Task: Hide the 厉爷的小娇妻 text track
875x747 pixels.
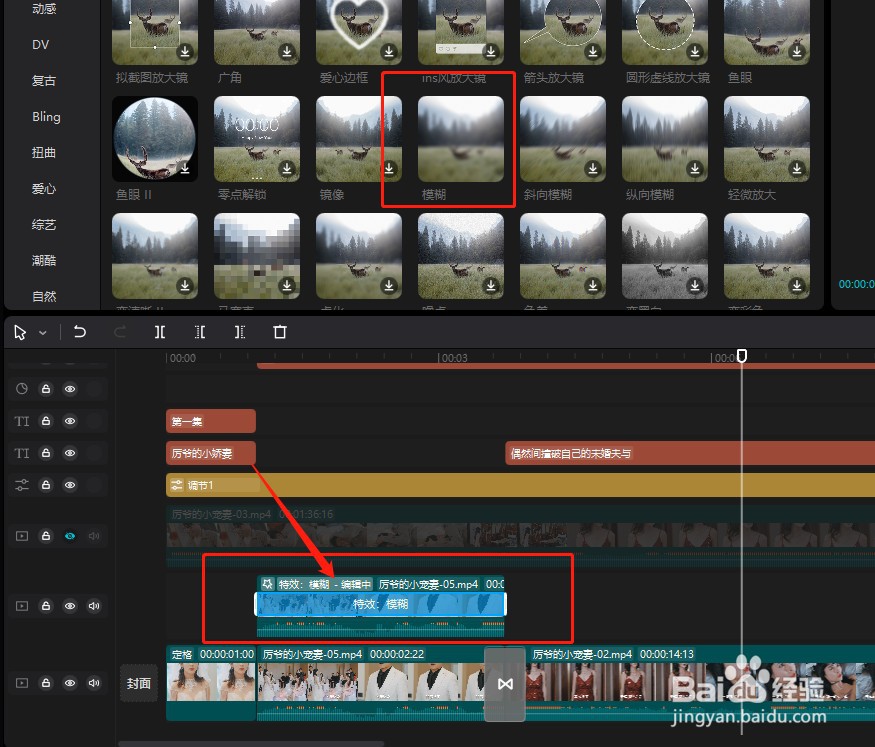Action: click(x=70, y=453)
